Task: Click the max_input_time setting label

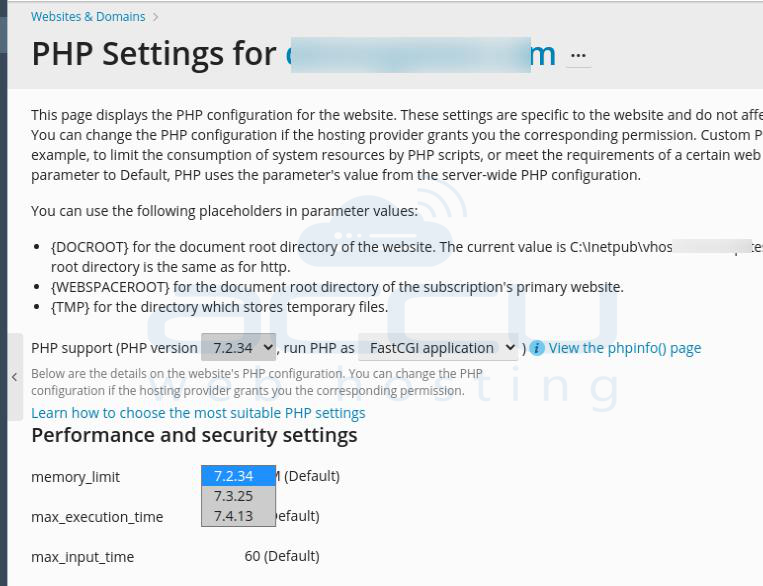Action: [83, 557]
